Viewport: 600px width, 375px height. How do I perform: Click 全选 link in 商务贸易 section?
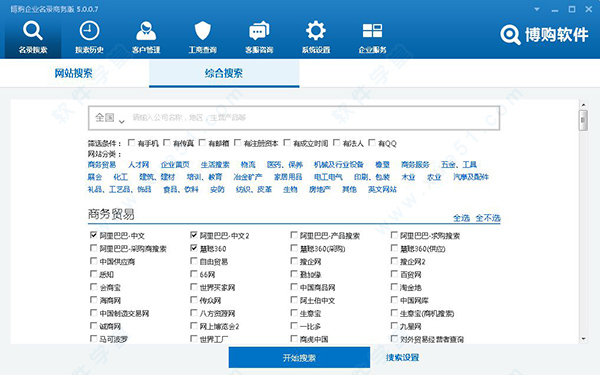461,218
